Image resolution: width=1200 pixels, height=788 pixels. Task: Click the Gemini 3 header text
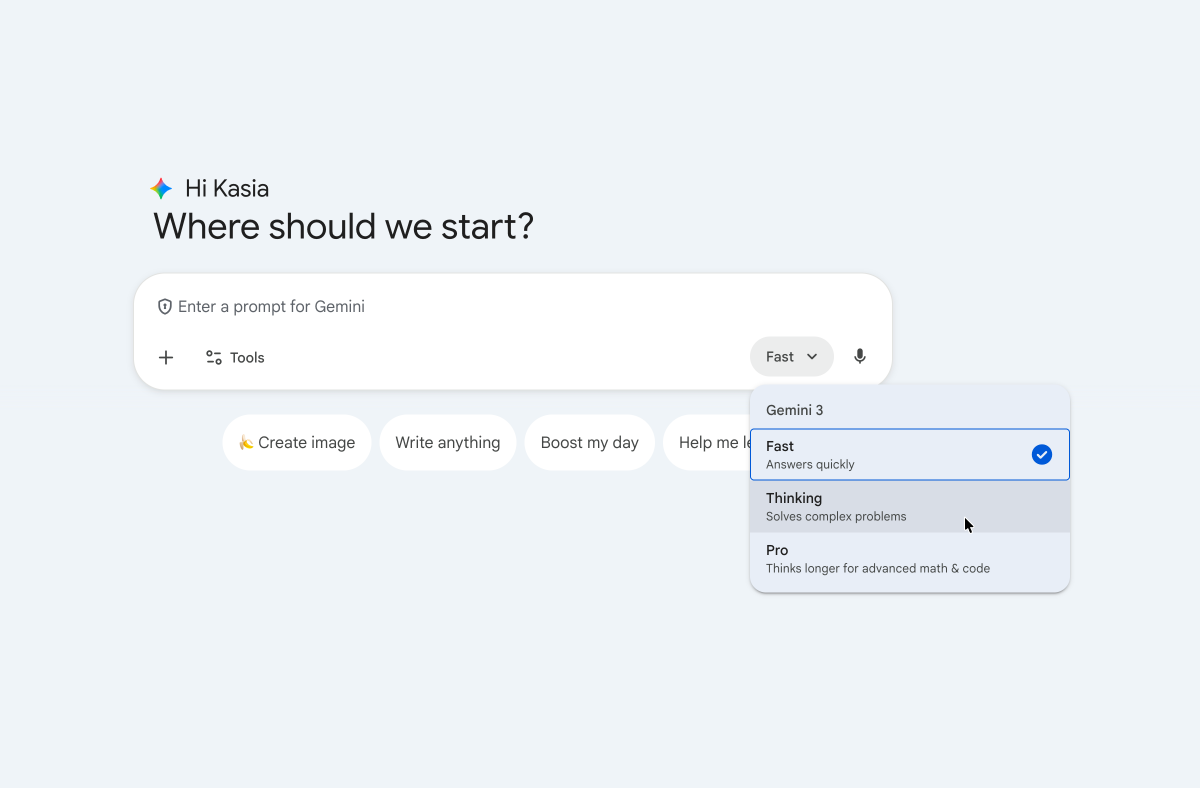tap(795, 410)
